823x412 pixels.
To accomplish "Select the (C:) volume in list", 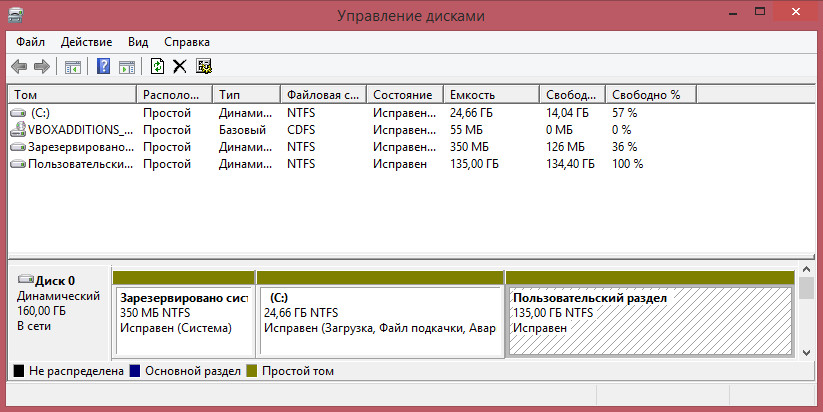I will (411, 113).
